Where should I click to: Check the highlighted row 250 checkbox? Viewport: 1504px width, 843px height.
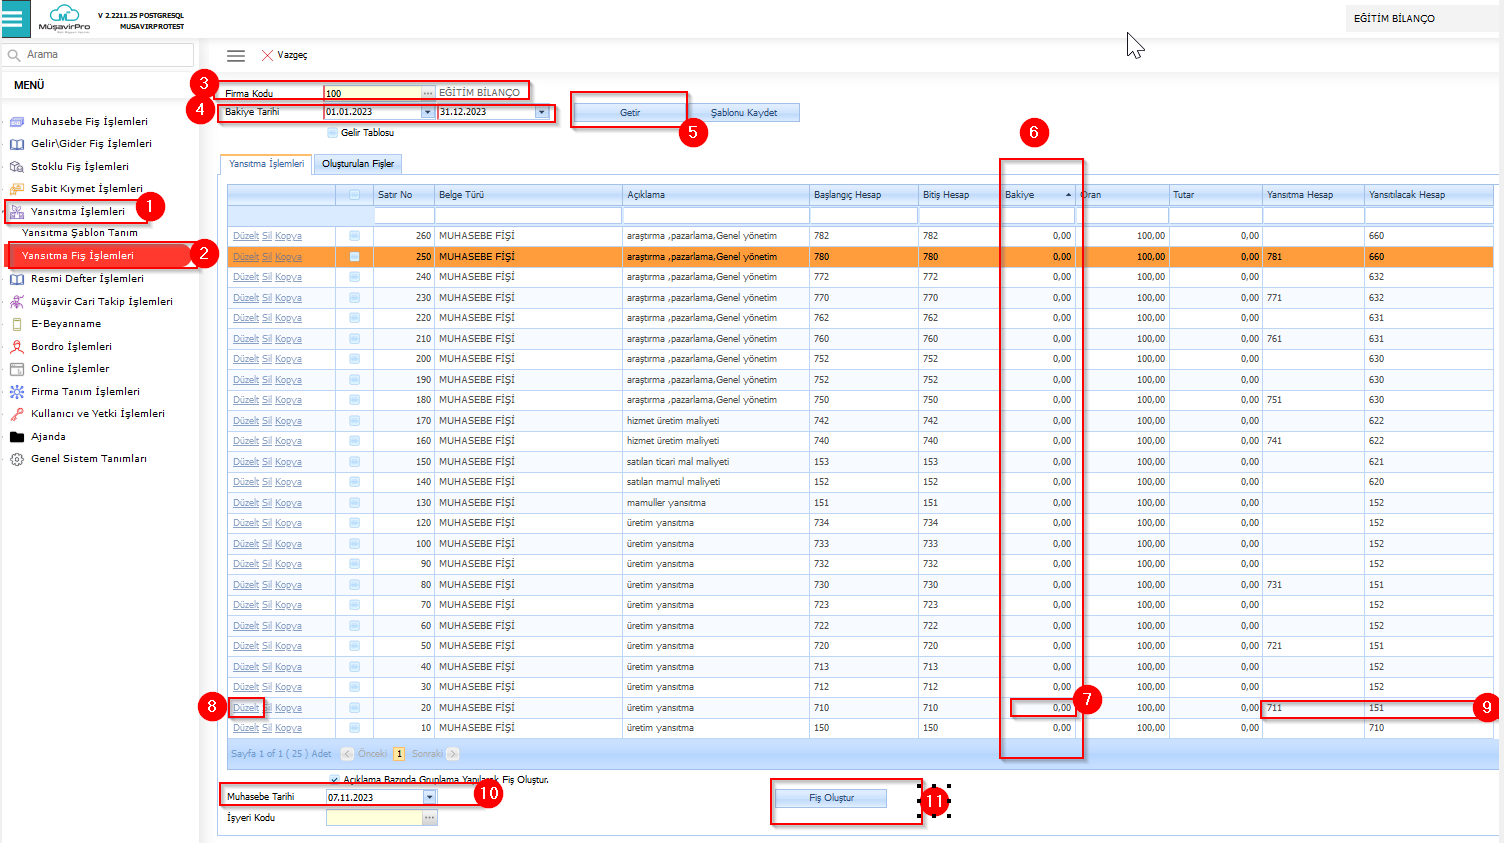coord(354,257)
